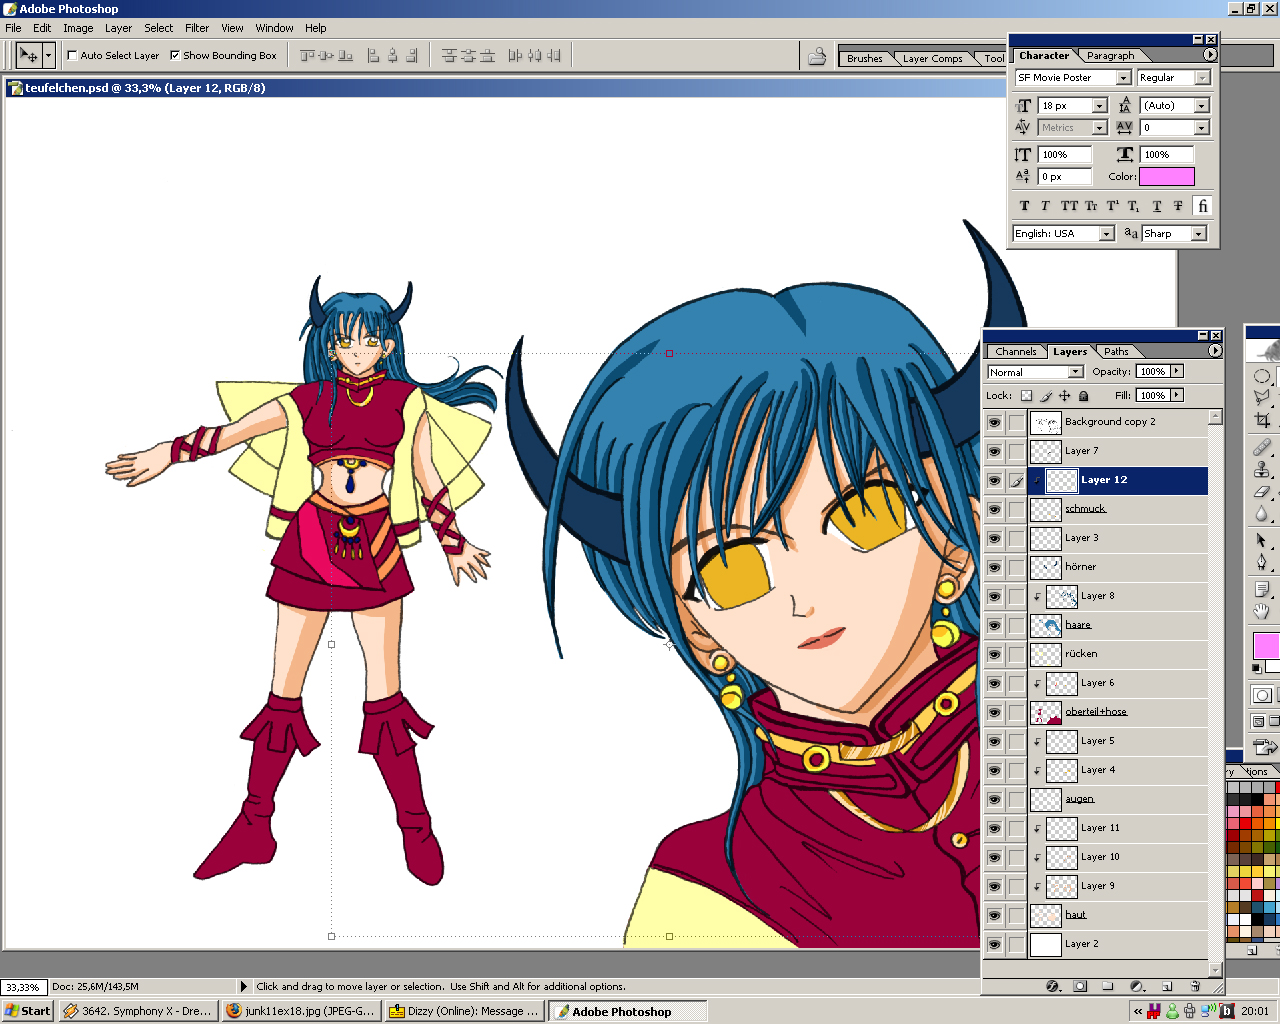Open the SF Movie Poster font dropdown
The height and width of the screenshot is (1024, 1280).
(1123, 78)
